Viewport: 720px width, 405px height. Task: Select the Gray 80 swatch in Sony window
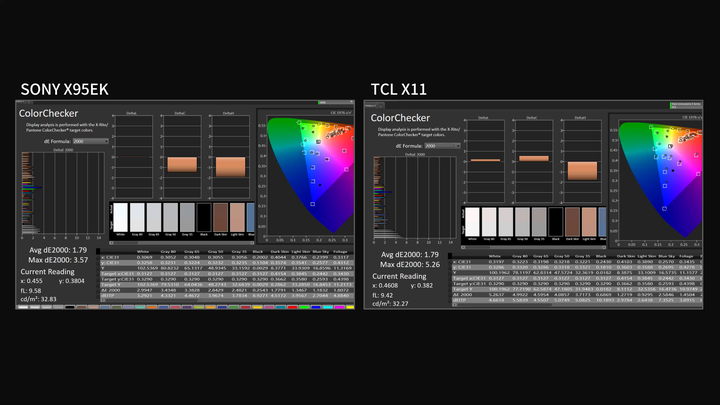coord(137,218)
